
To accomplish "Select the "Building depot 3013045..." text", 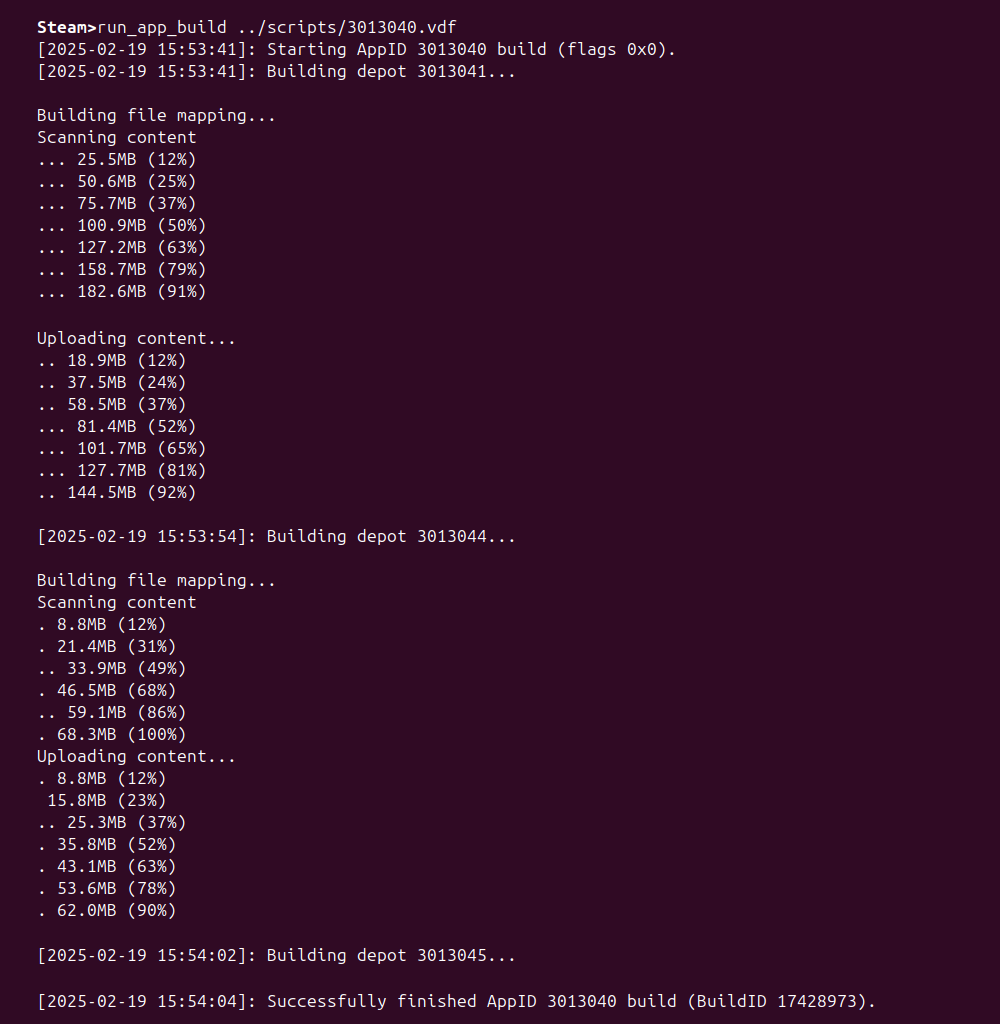I will pyautogui.click(x=391, y=955).
